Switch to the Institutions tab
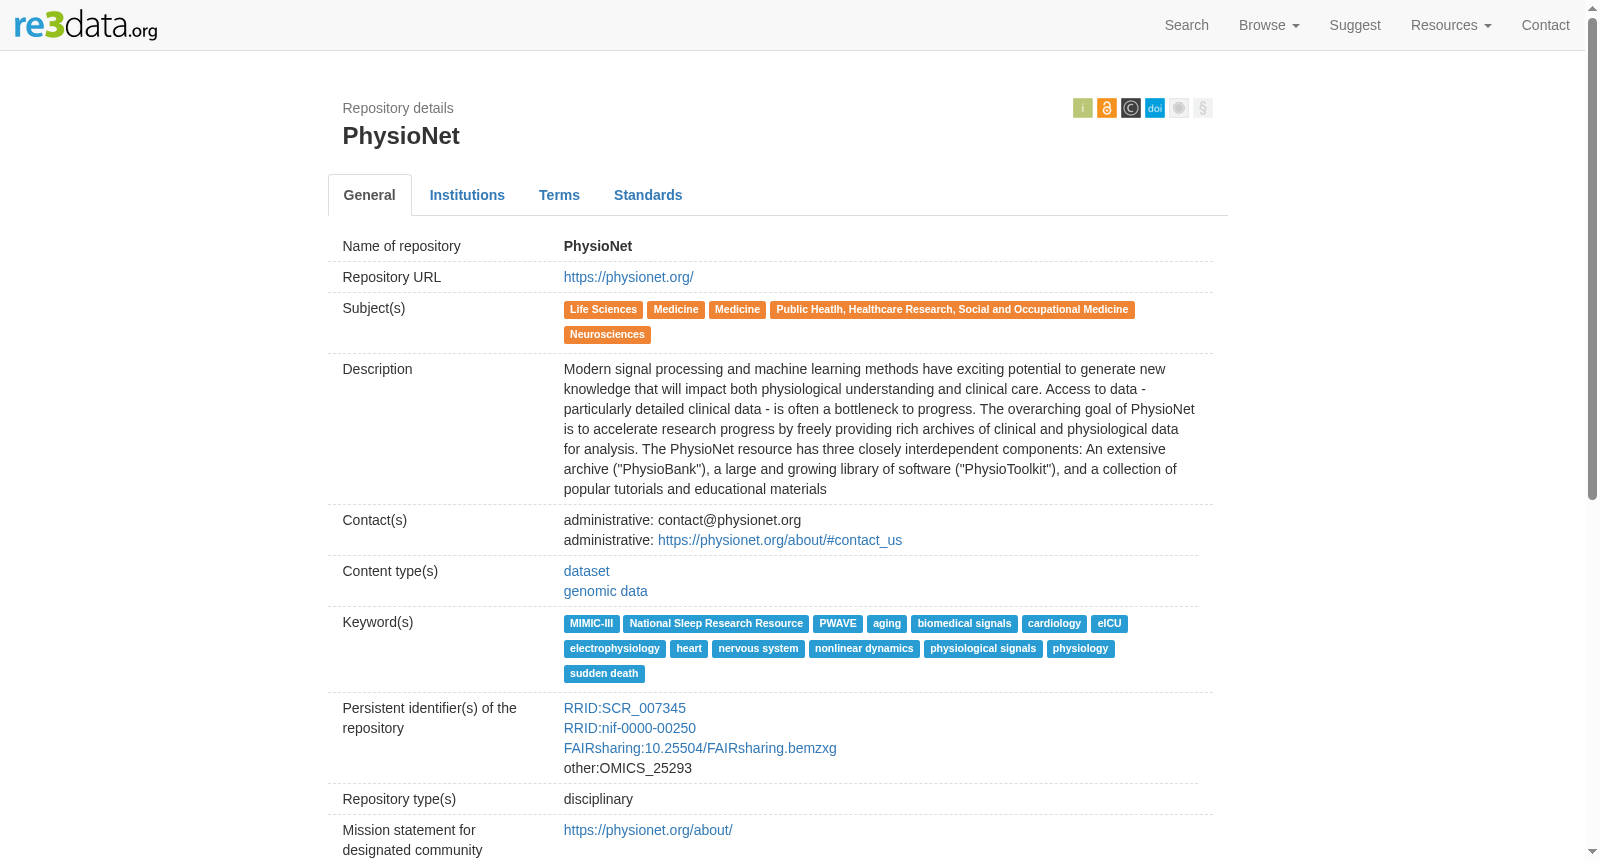1600x861 pixels. (467, 195)
